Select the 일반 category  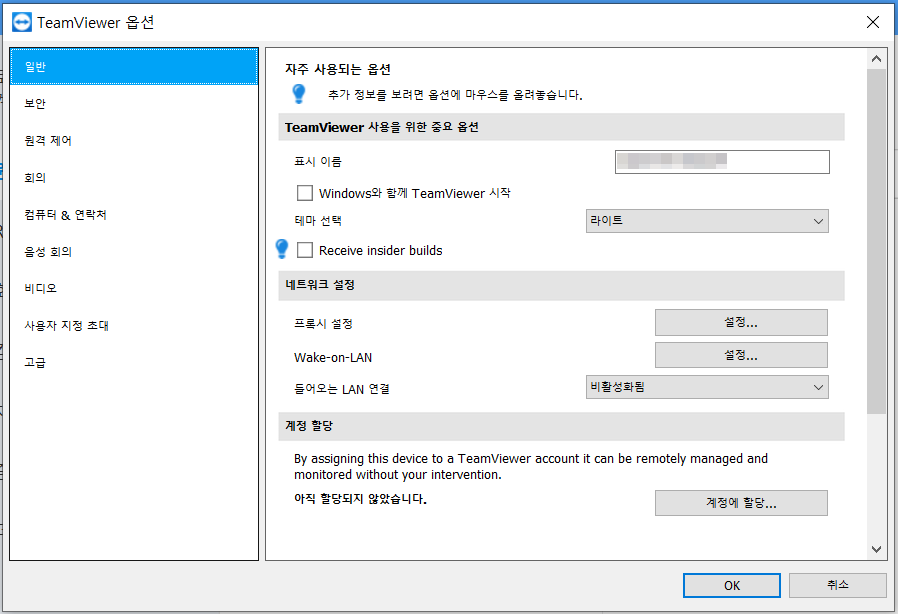[x=134, y=66]
